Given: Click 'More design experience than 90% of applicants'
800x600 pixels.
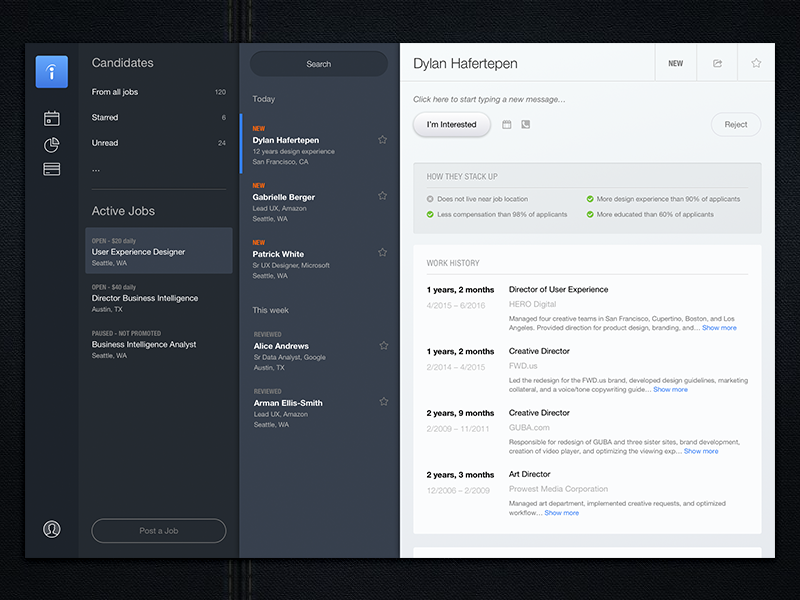Looking at the screenshot, I should click(x=668, y=199).
